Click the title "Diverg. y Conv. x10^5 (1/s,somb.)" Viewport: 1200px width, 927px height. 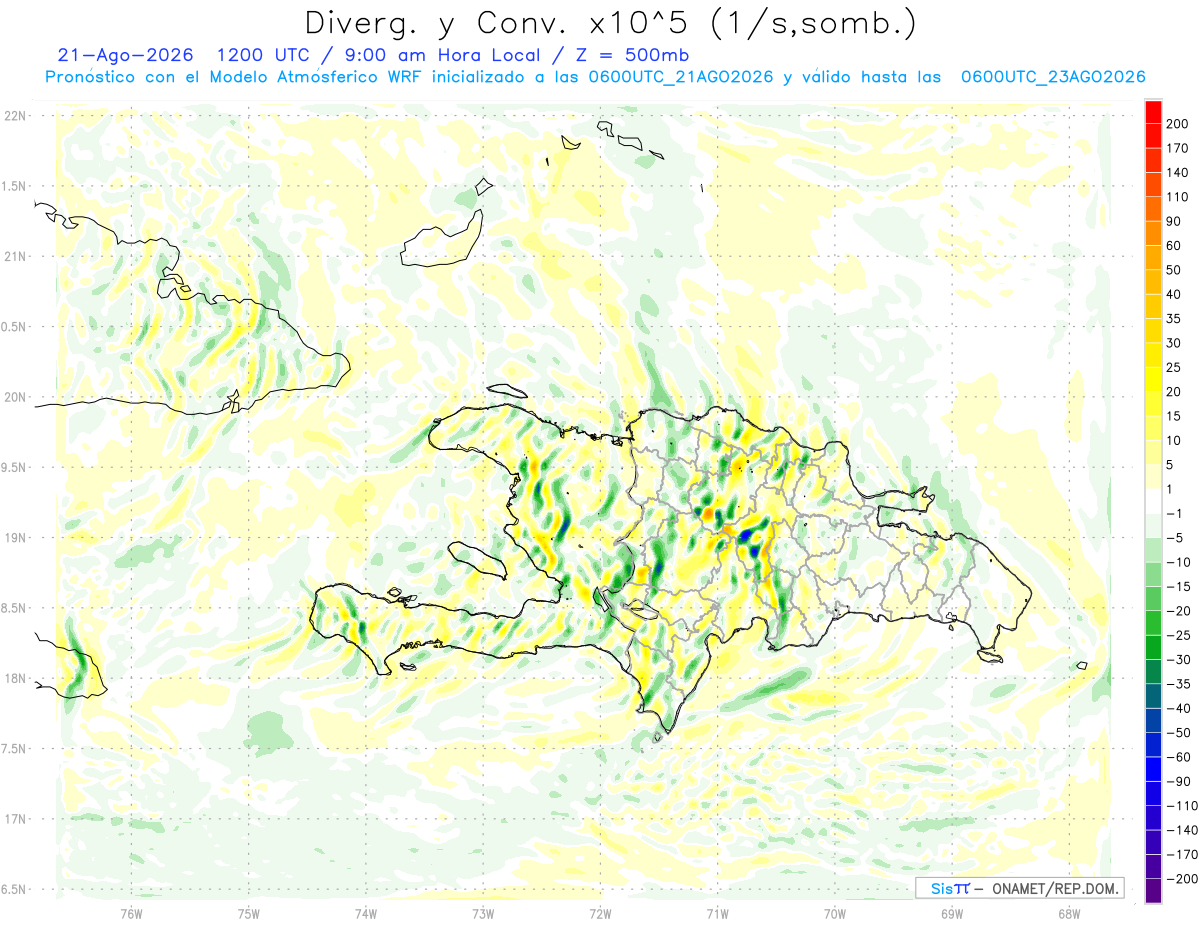point(609,23)
